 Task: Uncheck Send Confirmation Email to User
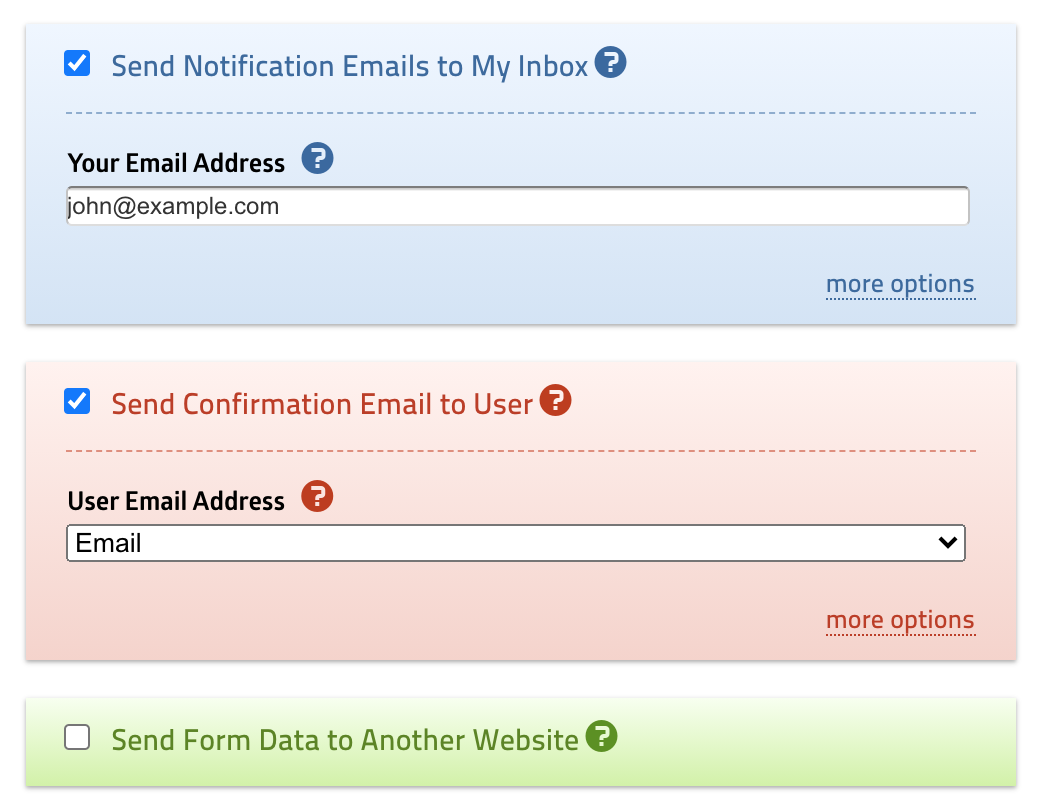[x=77, y=402]
